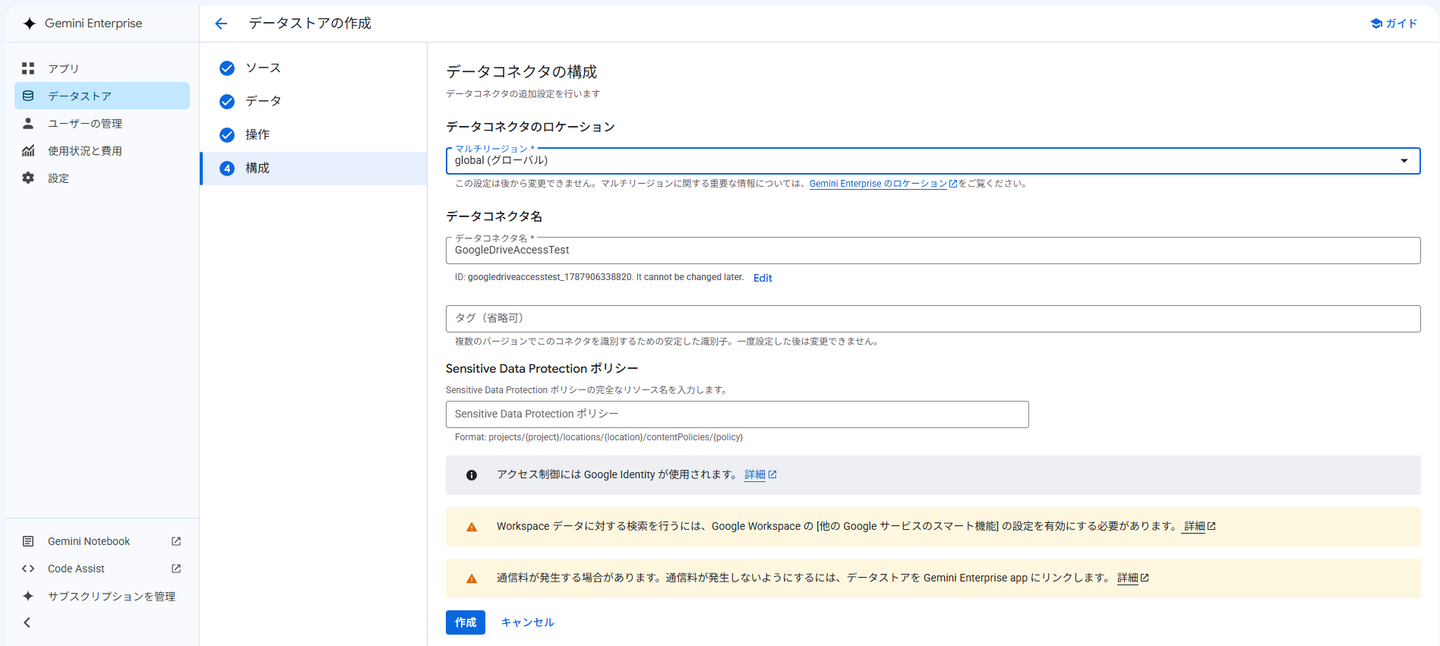1440x646 pixels.
Task: Click external-link icon beside Gemini Notebook
Action: click(176, 541)
